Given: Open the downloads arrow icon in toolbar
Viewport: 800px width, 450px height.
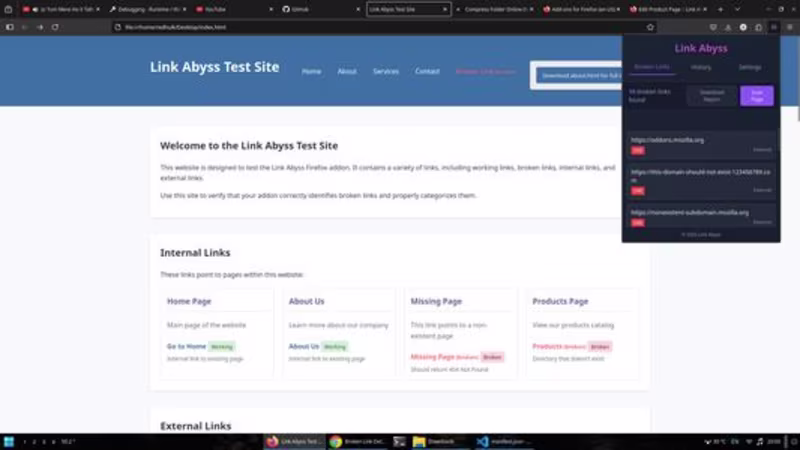Looking at the screenshot, I should point(728,27).
